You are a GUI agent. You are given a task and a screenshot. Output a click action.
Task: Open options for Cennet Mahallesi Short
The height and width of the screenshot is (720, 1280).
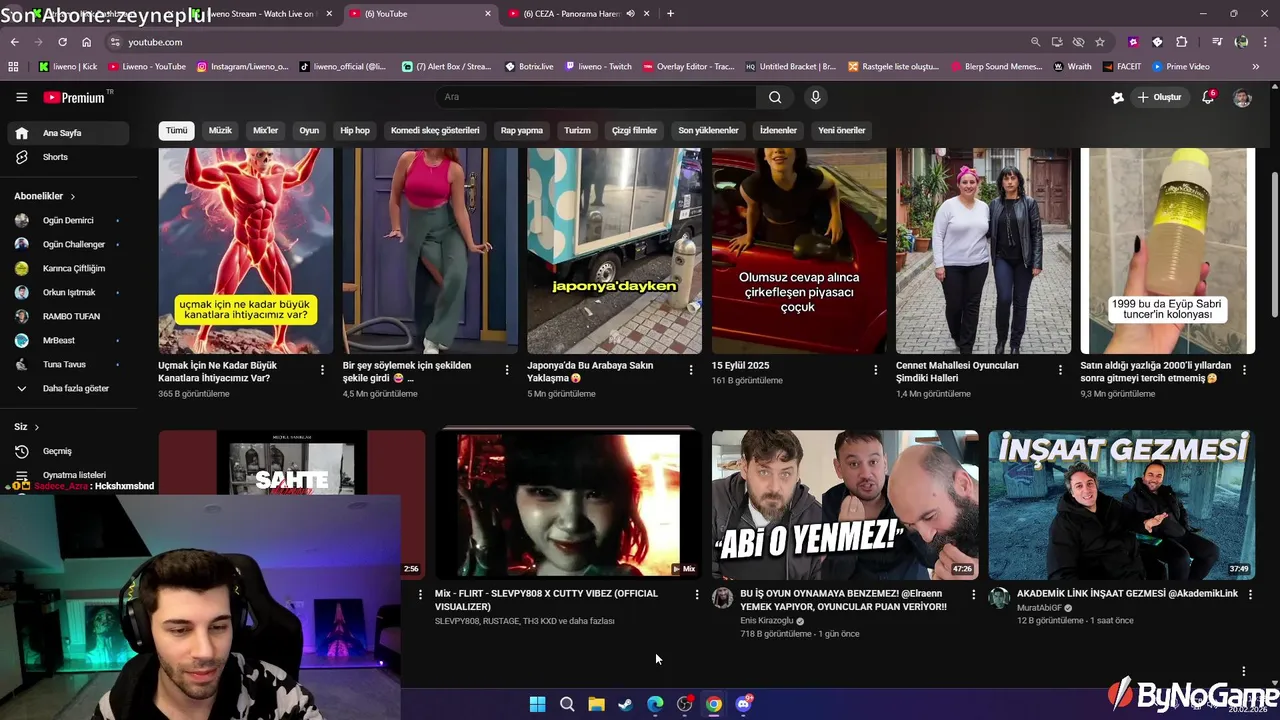pyautogui.click(x=1060, y=370)
